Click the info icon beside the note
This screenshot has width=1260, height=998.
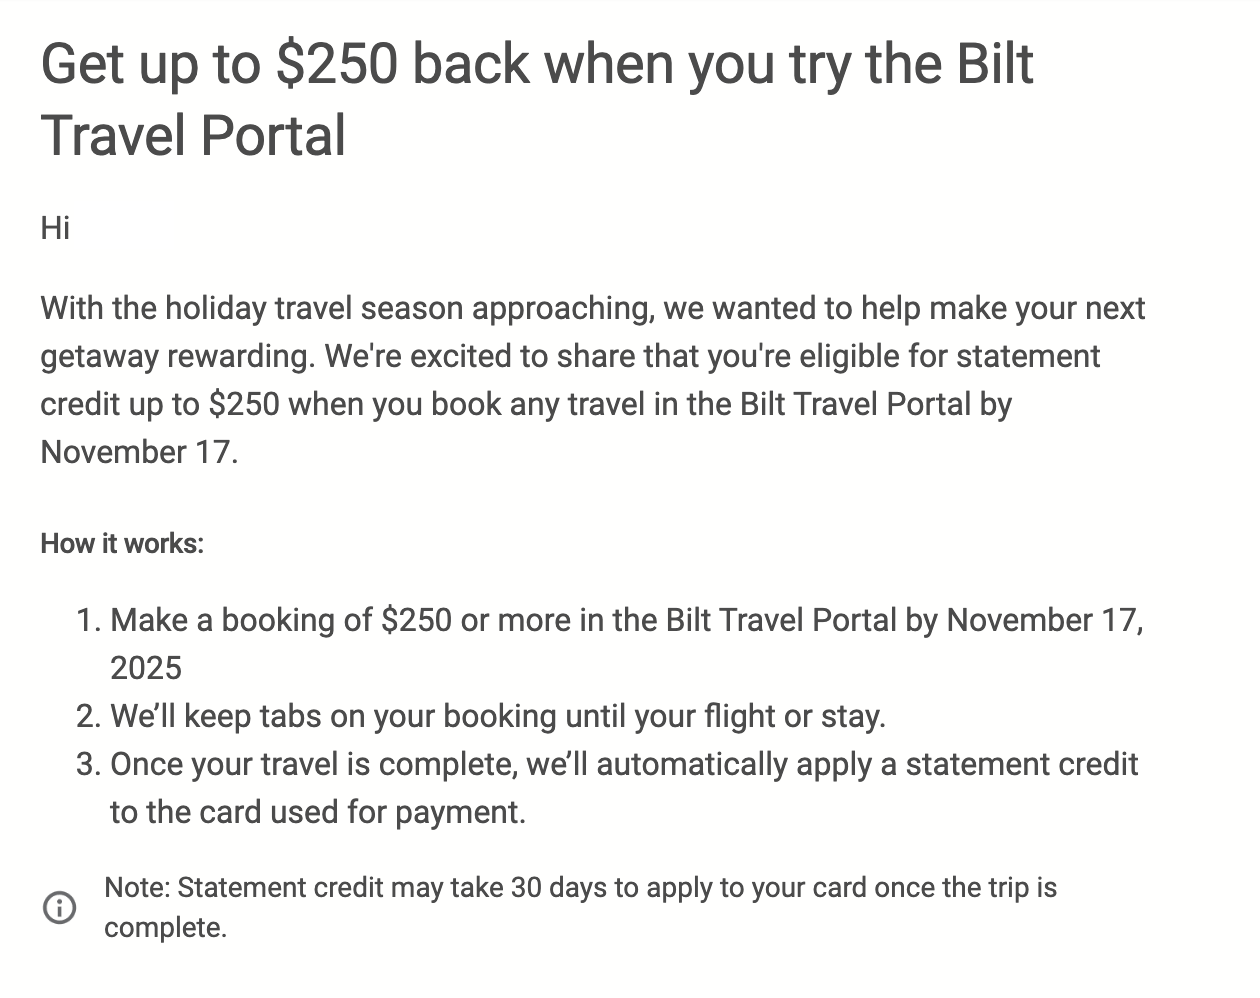59,908
